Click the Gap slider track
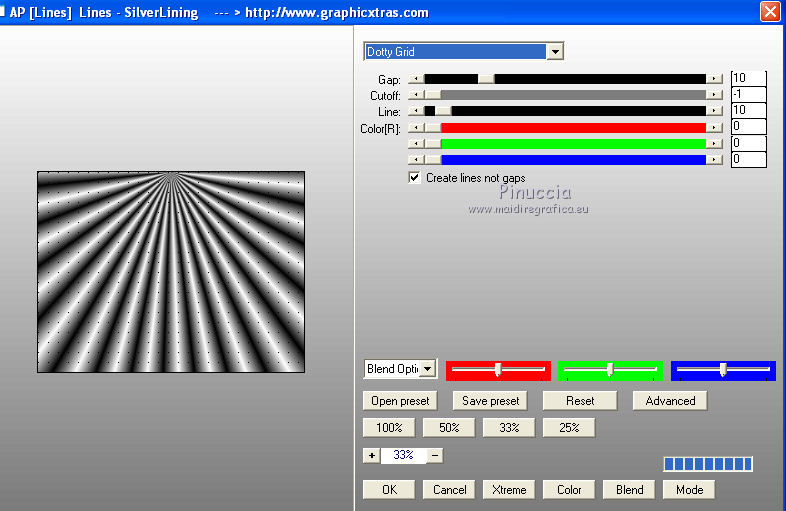This screenshot has height=511, width=786. tap(565, 79)
